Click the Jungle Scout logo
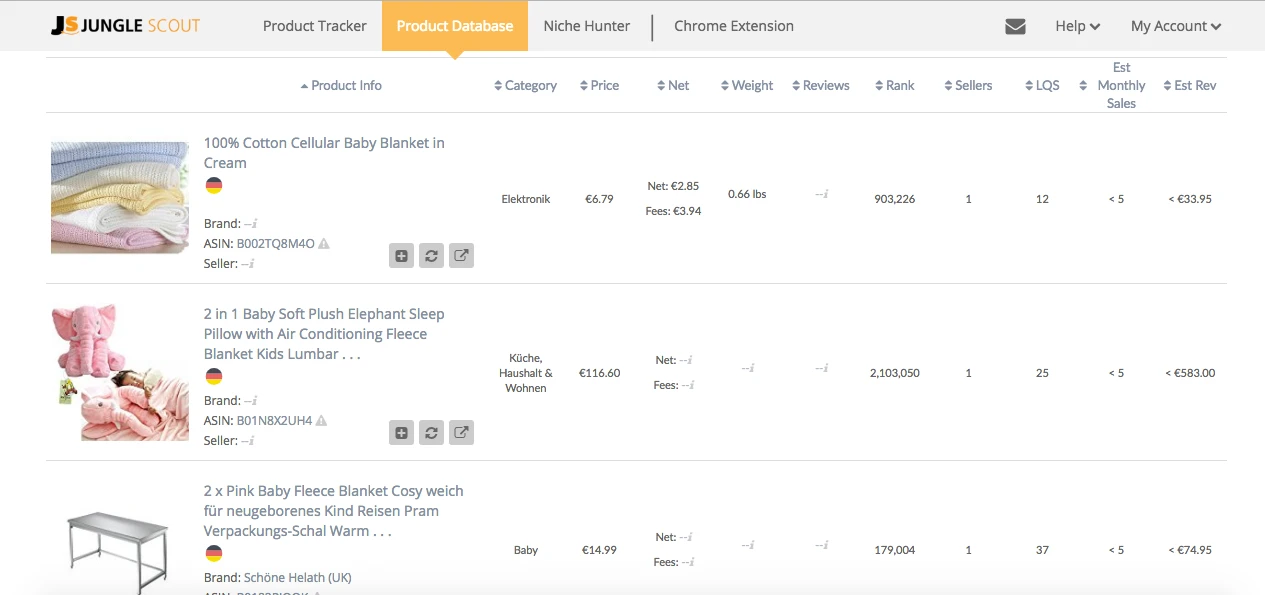Screen dimensions: 1265x595 tap(126, 26)
